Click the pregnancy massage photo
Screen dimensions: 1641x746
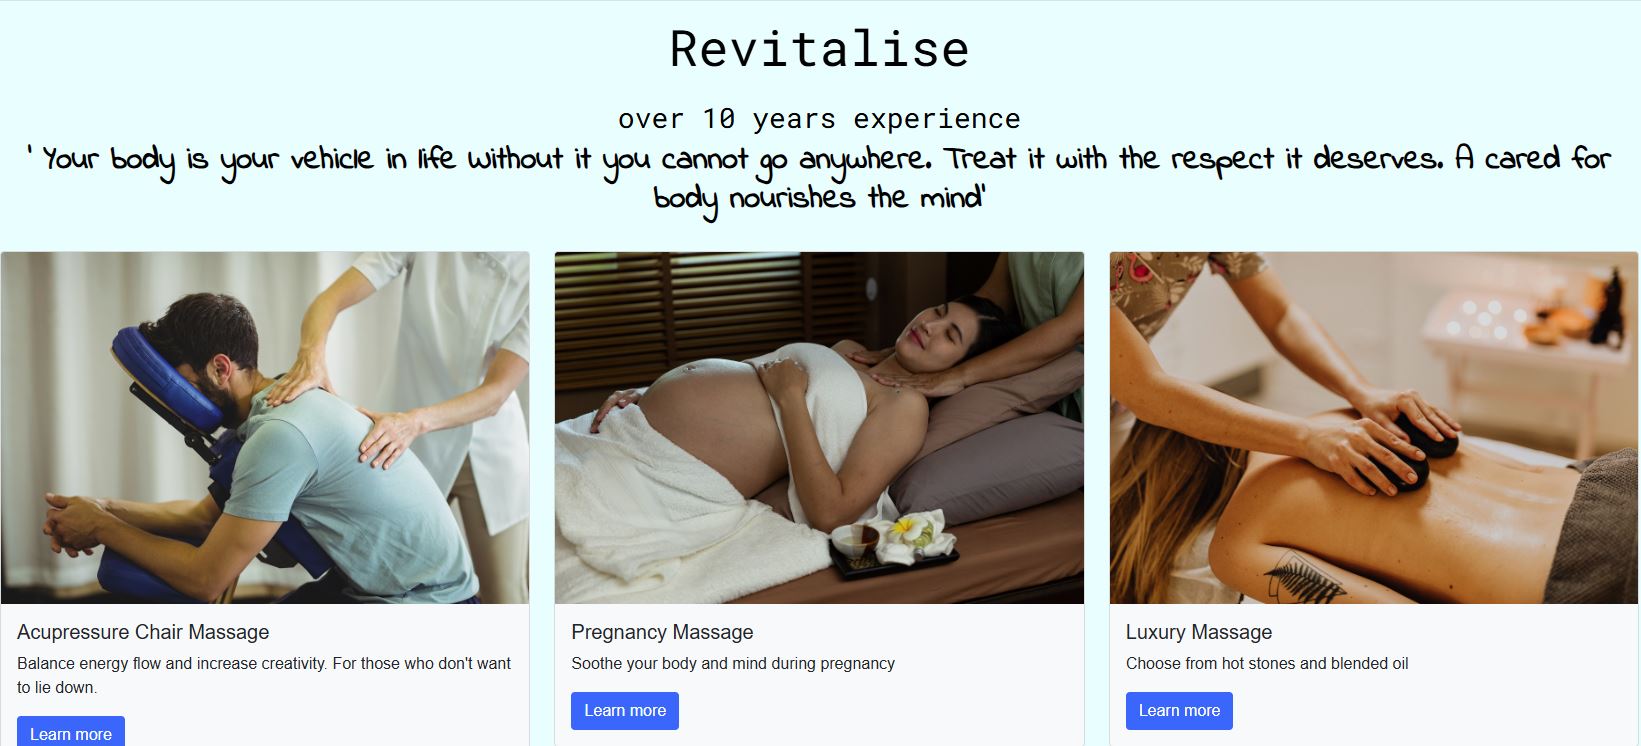point(819,428)
